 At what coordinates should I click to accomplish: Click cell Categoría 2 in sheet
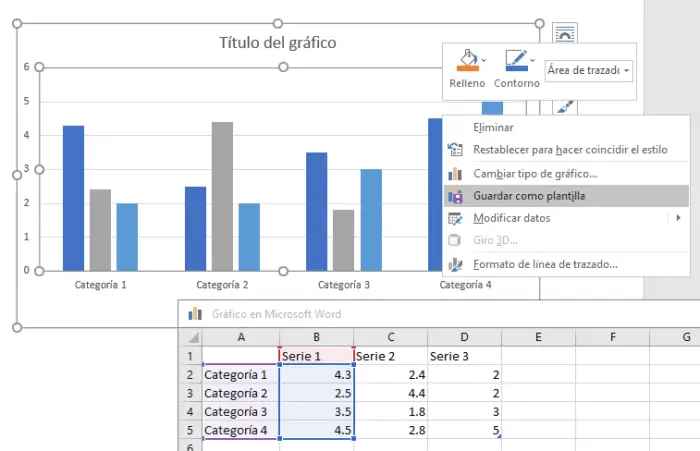(x=241, y=393)
